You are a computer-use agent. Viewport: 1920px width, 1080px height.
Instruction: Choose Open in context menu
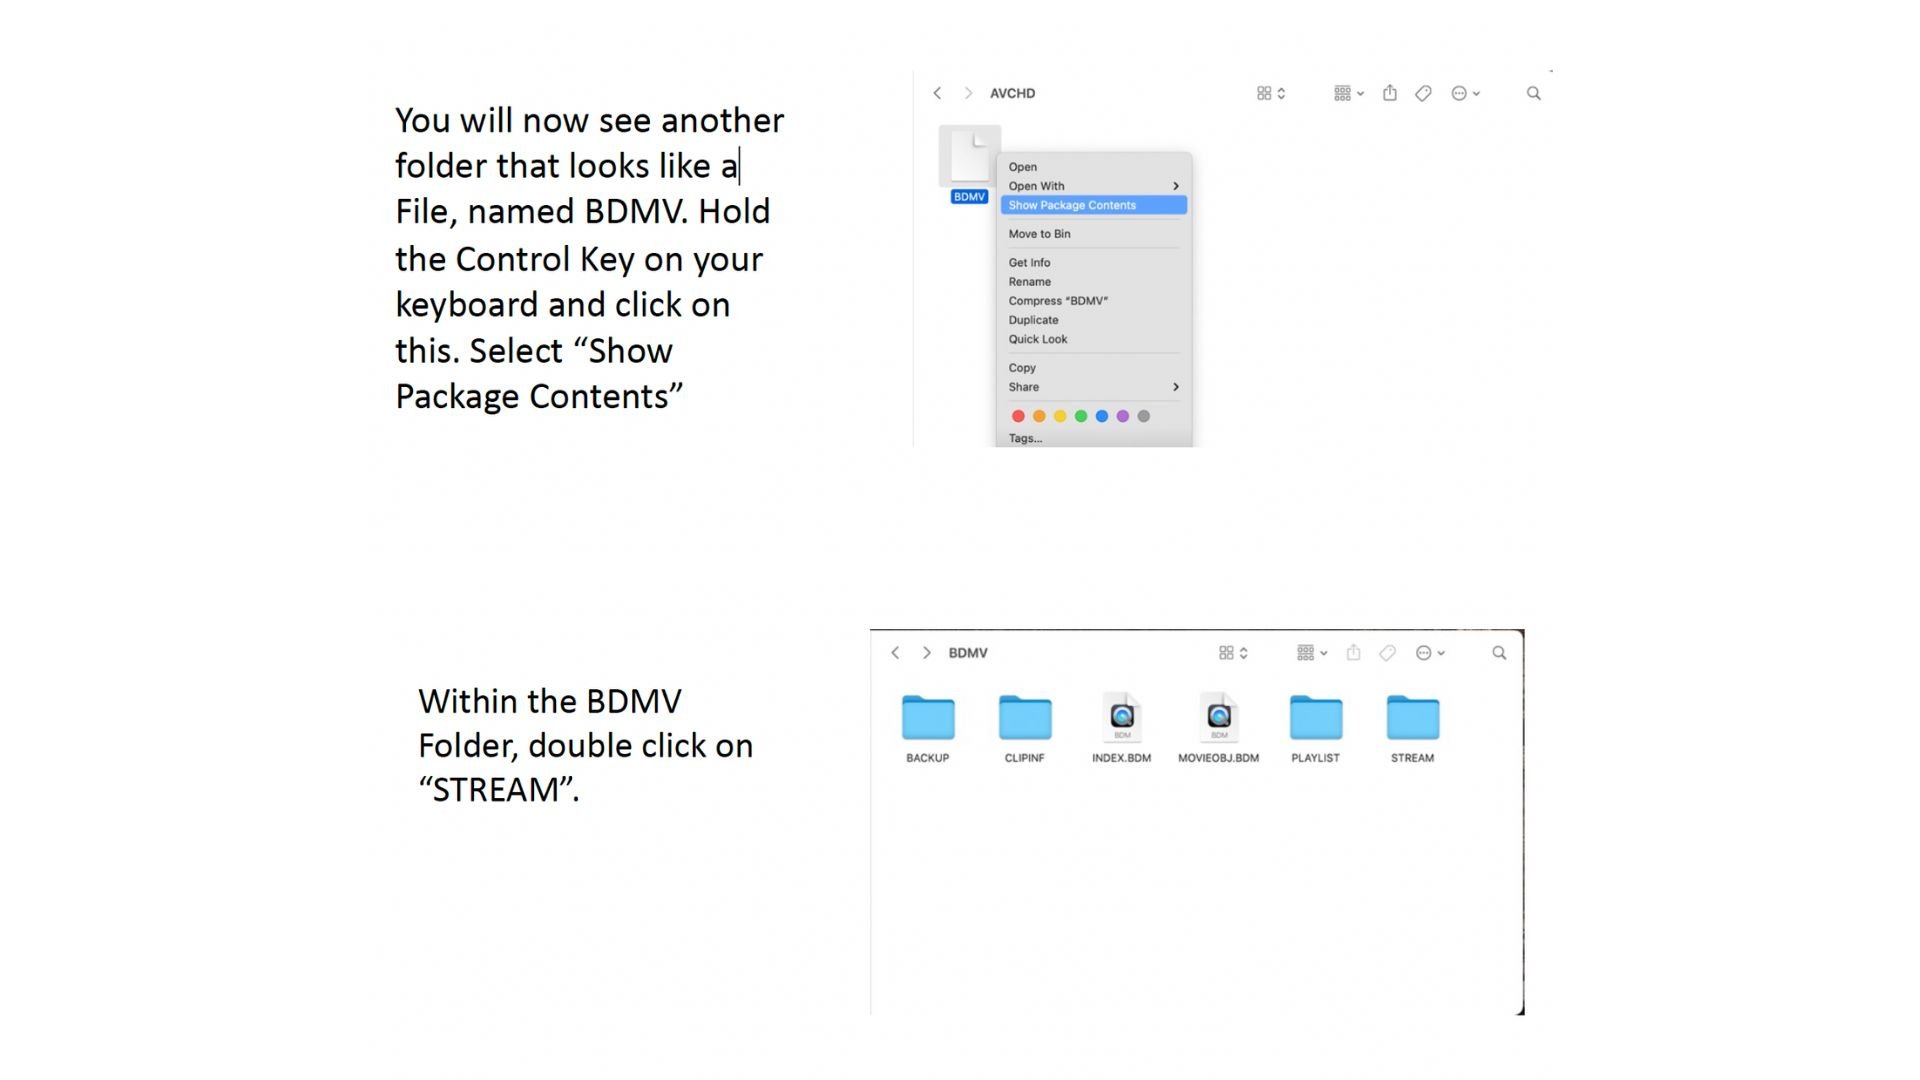click(1093, 167)
